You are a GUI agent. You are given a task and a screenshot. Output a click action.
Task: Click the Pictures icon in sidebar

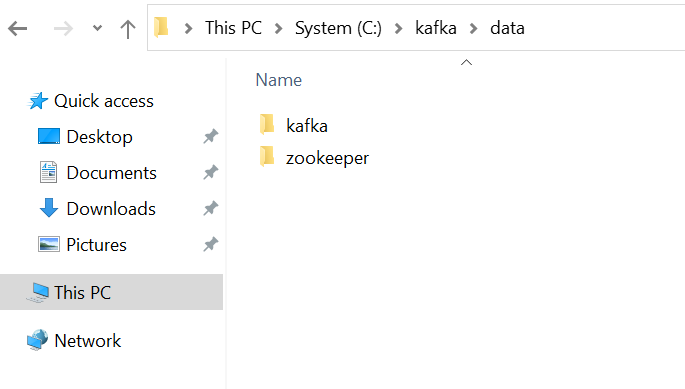pos(48,244)
